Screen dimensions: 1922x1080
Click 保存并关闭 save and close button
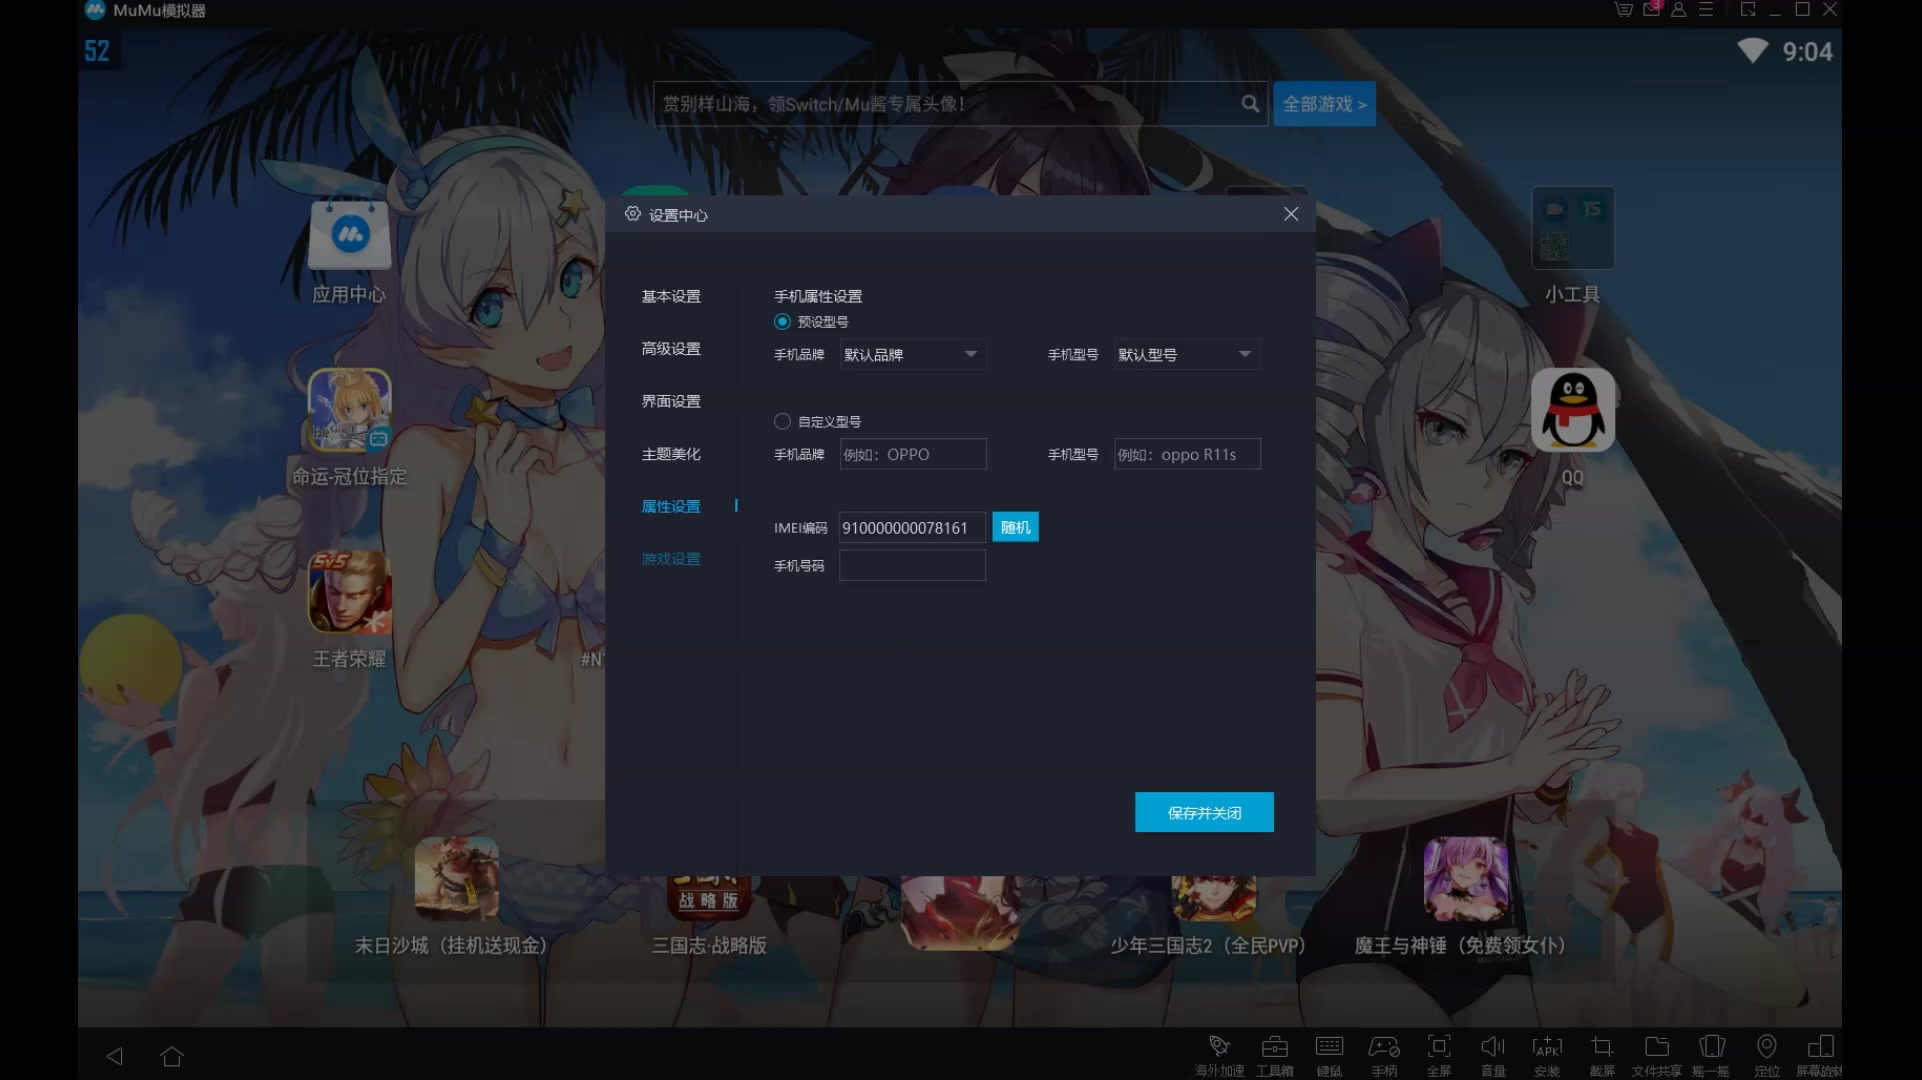[x=1204, y=812]
